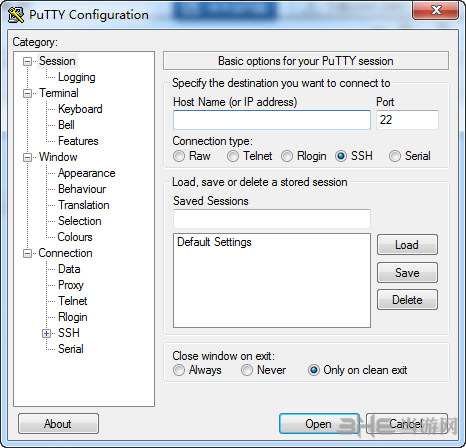
Task: Collapse the Connection category tree node
Action: click(27, 253)
